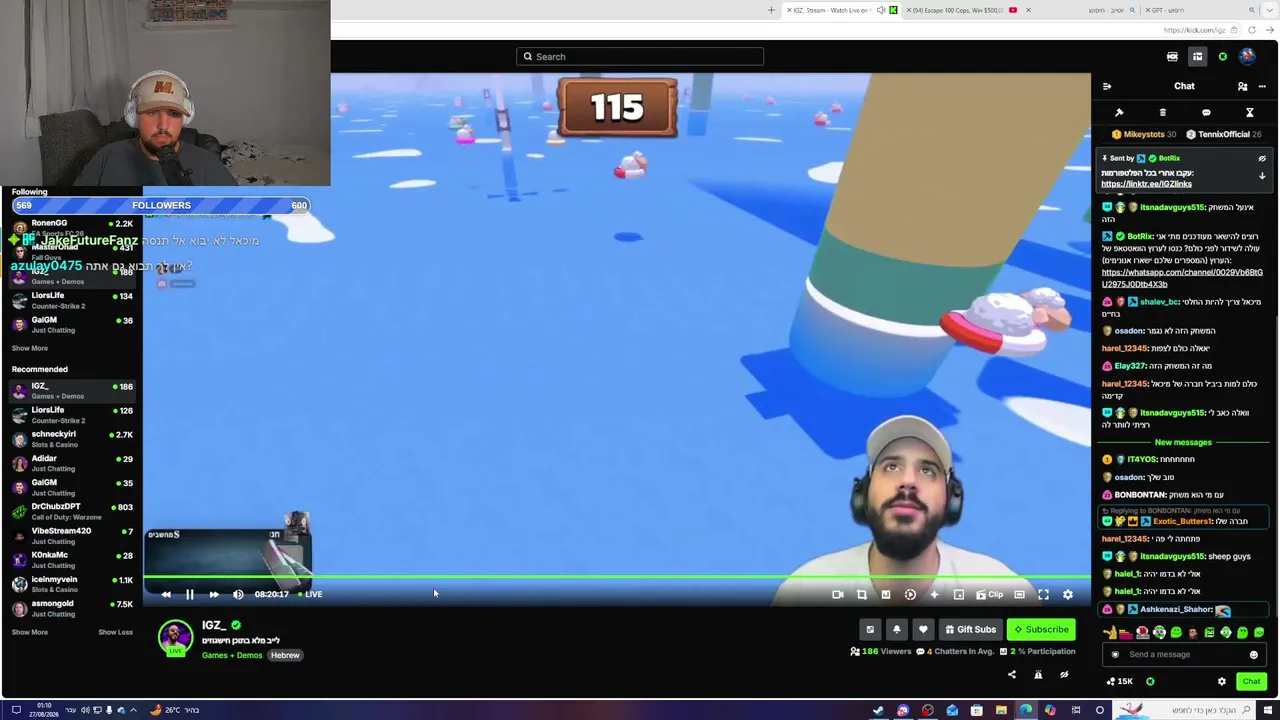This screenshot has width=1280, height=720.
Task: Click the report icon below the stream
Action: (1038, 674)
